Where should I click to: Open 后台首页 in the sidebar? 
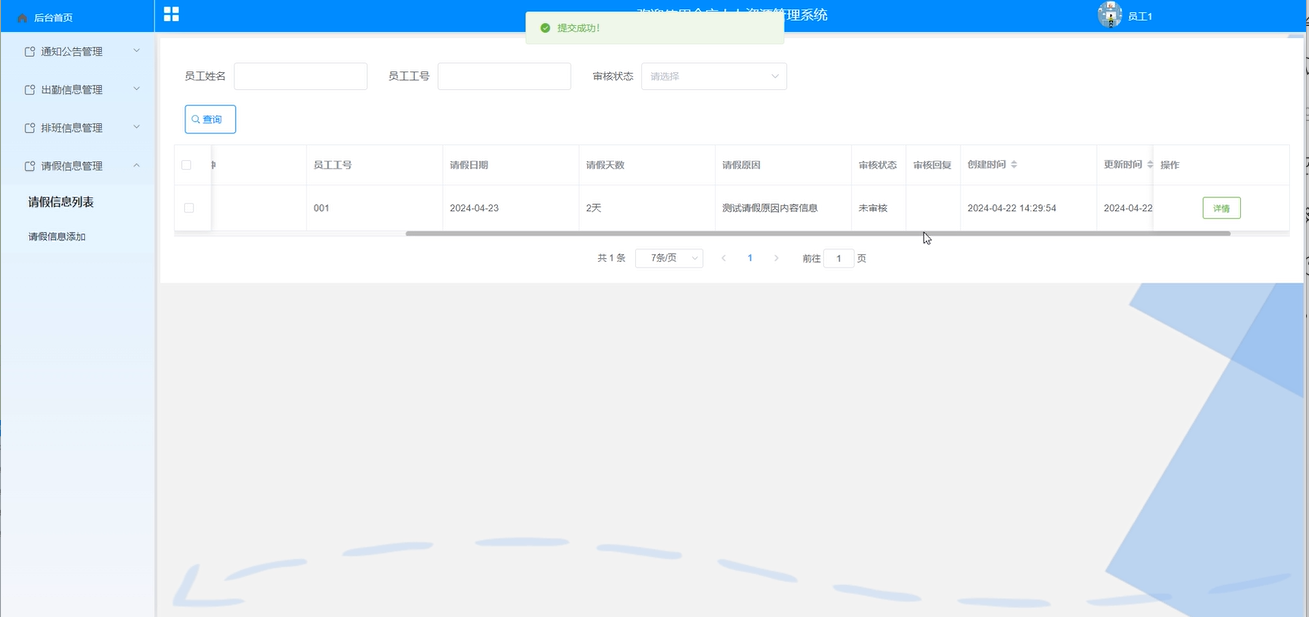52,18
